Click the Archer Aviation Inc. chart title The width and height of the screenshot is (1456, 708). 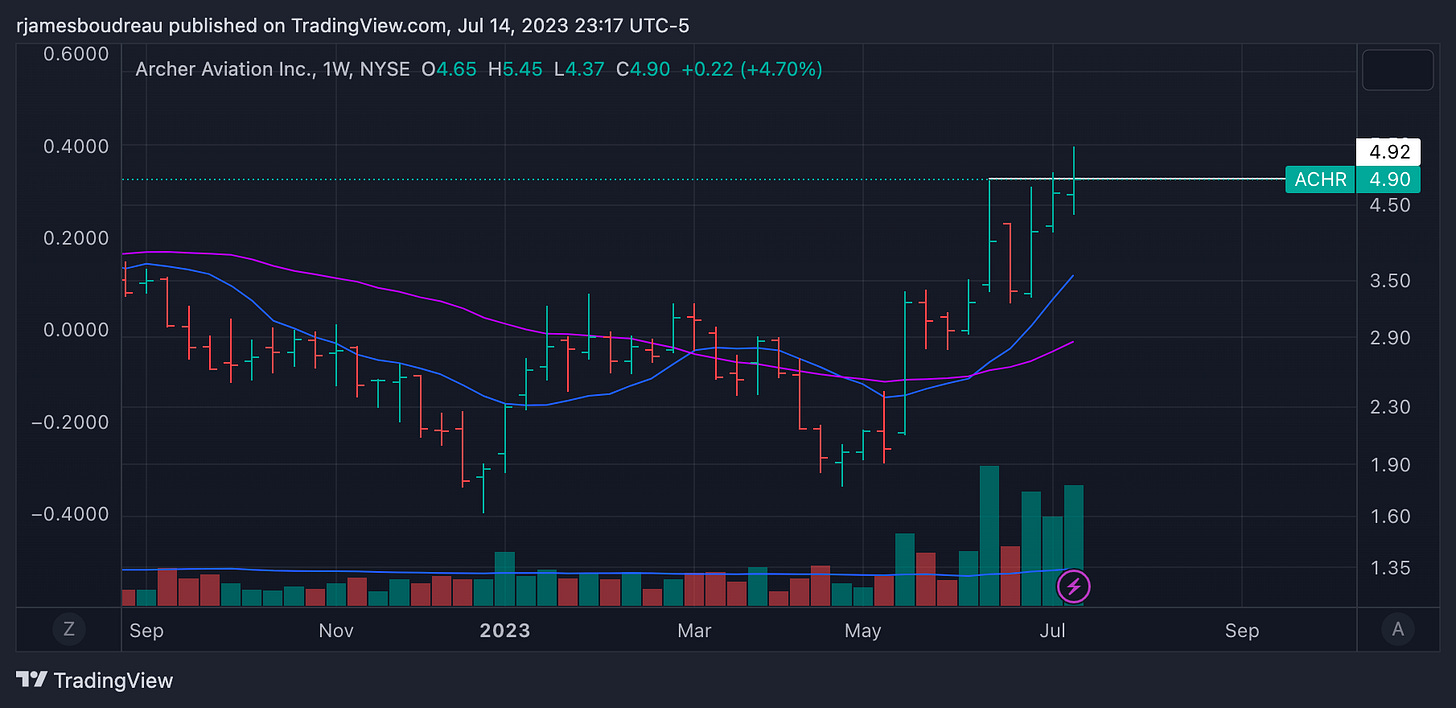(x=271, y=69)
